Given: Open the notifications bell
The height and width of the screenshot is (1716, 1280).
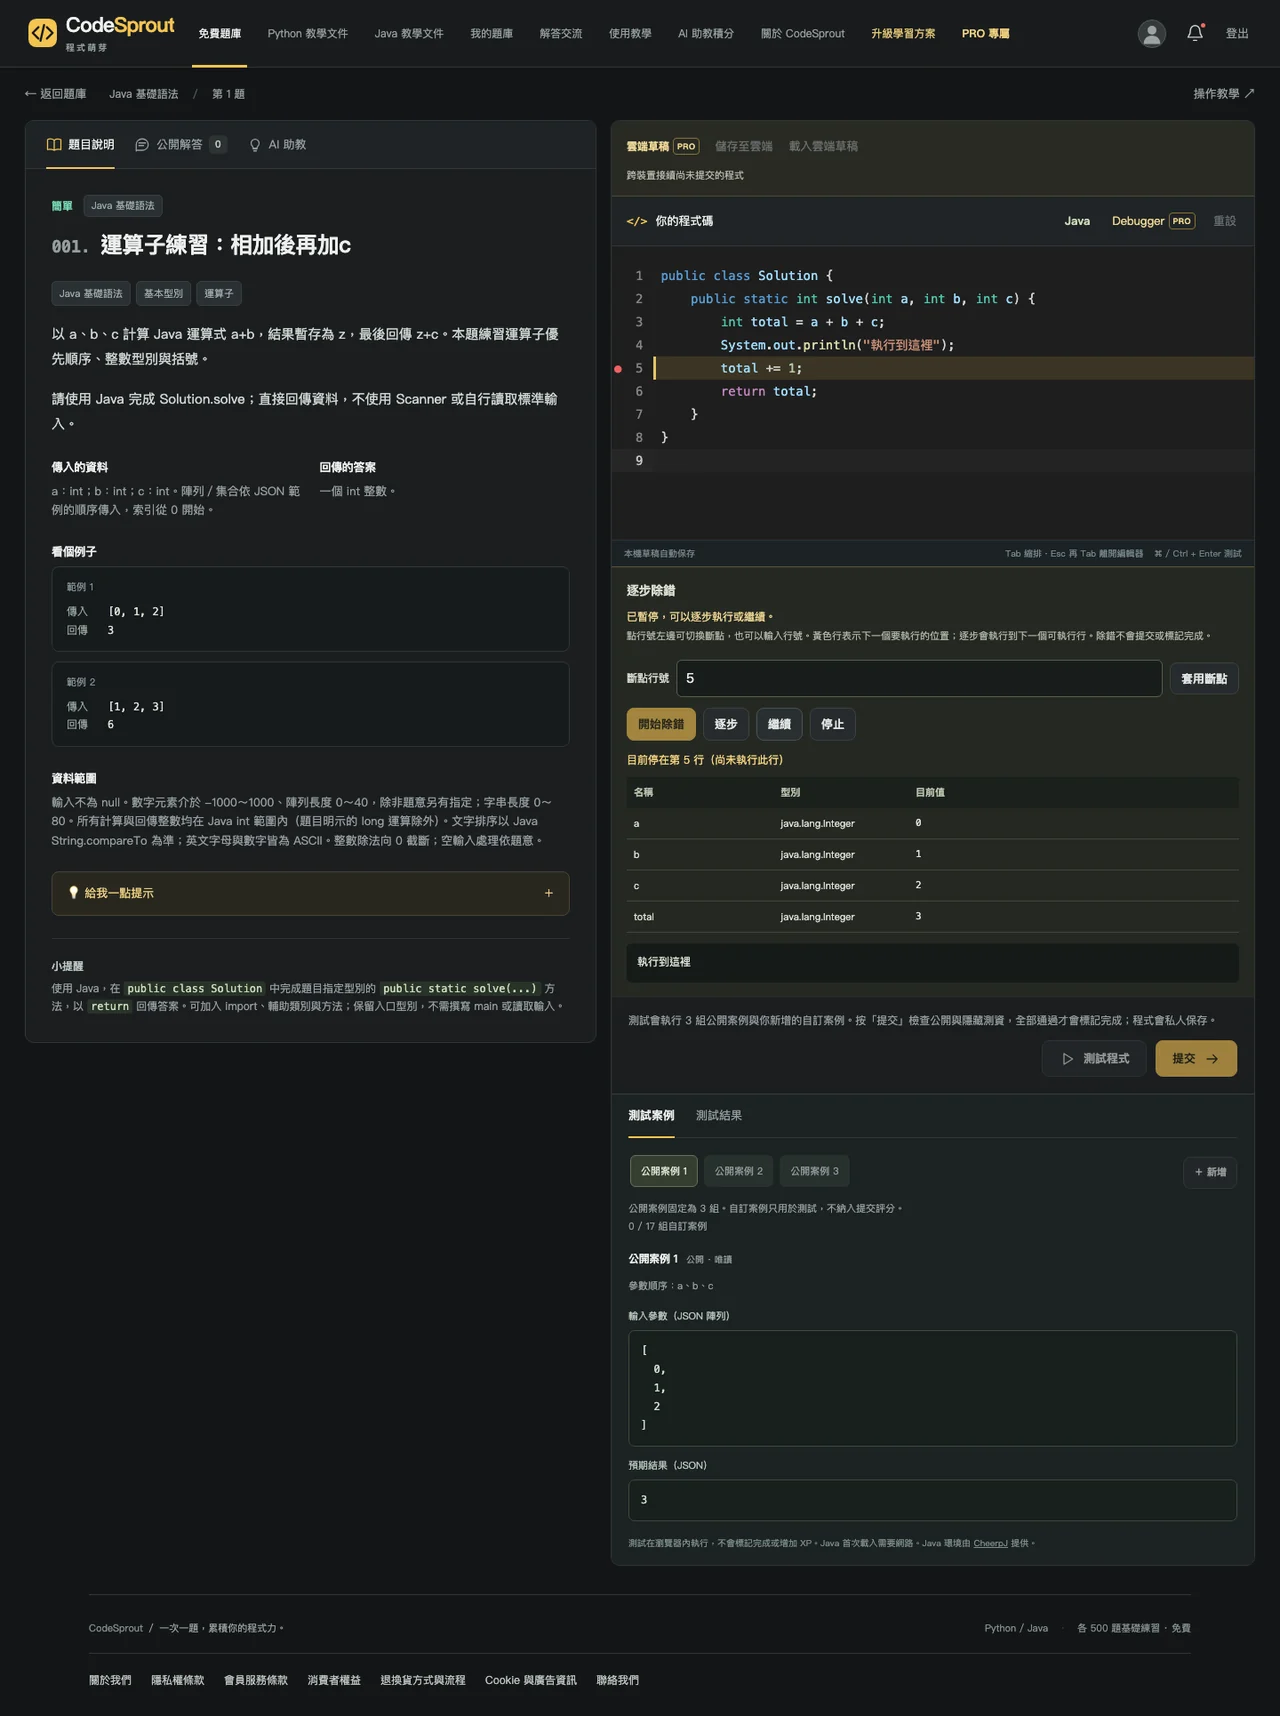Looking at the screenshot, I should (x=1195, y=33).
